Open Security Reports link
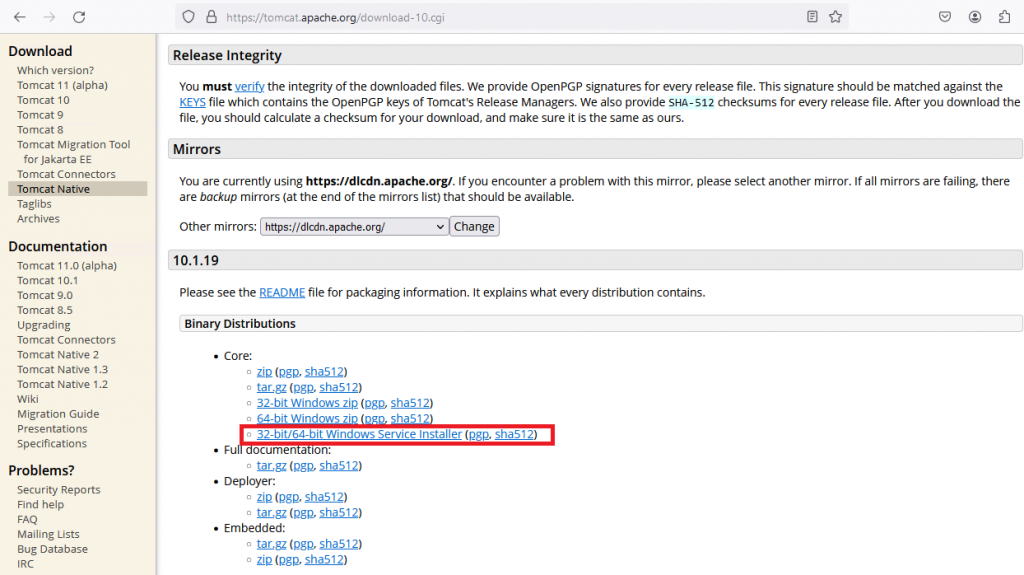Viewport: 1024px width, 575px height. (59, 490)
